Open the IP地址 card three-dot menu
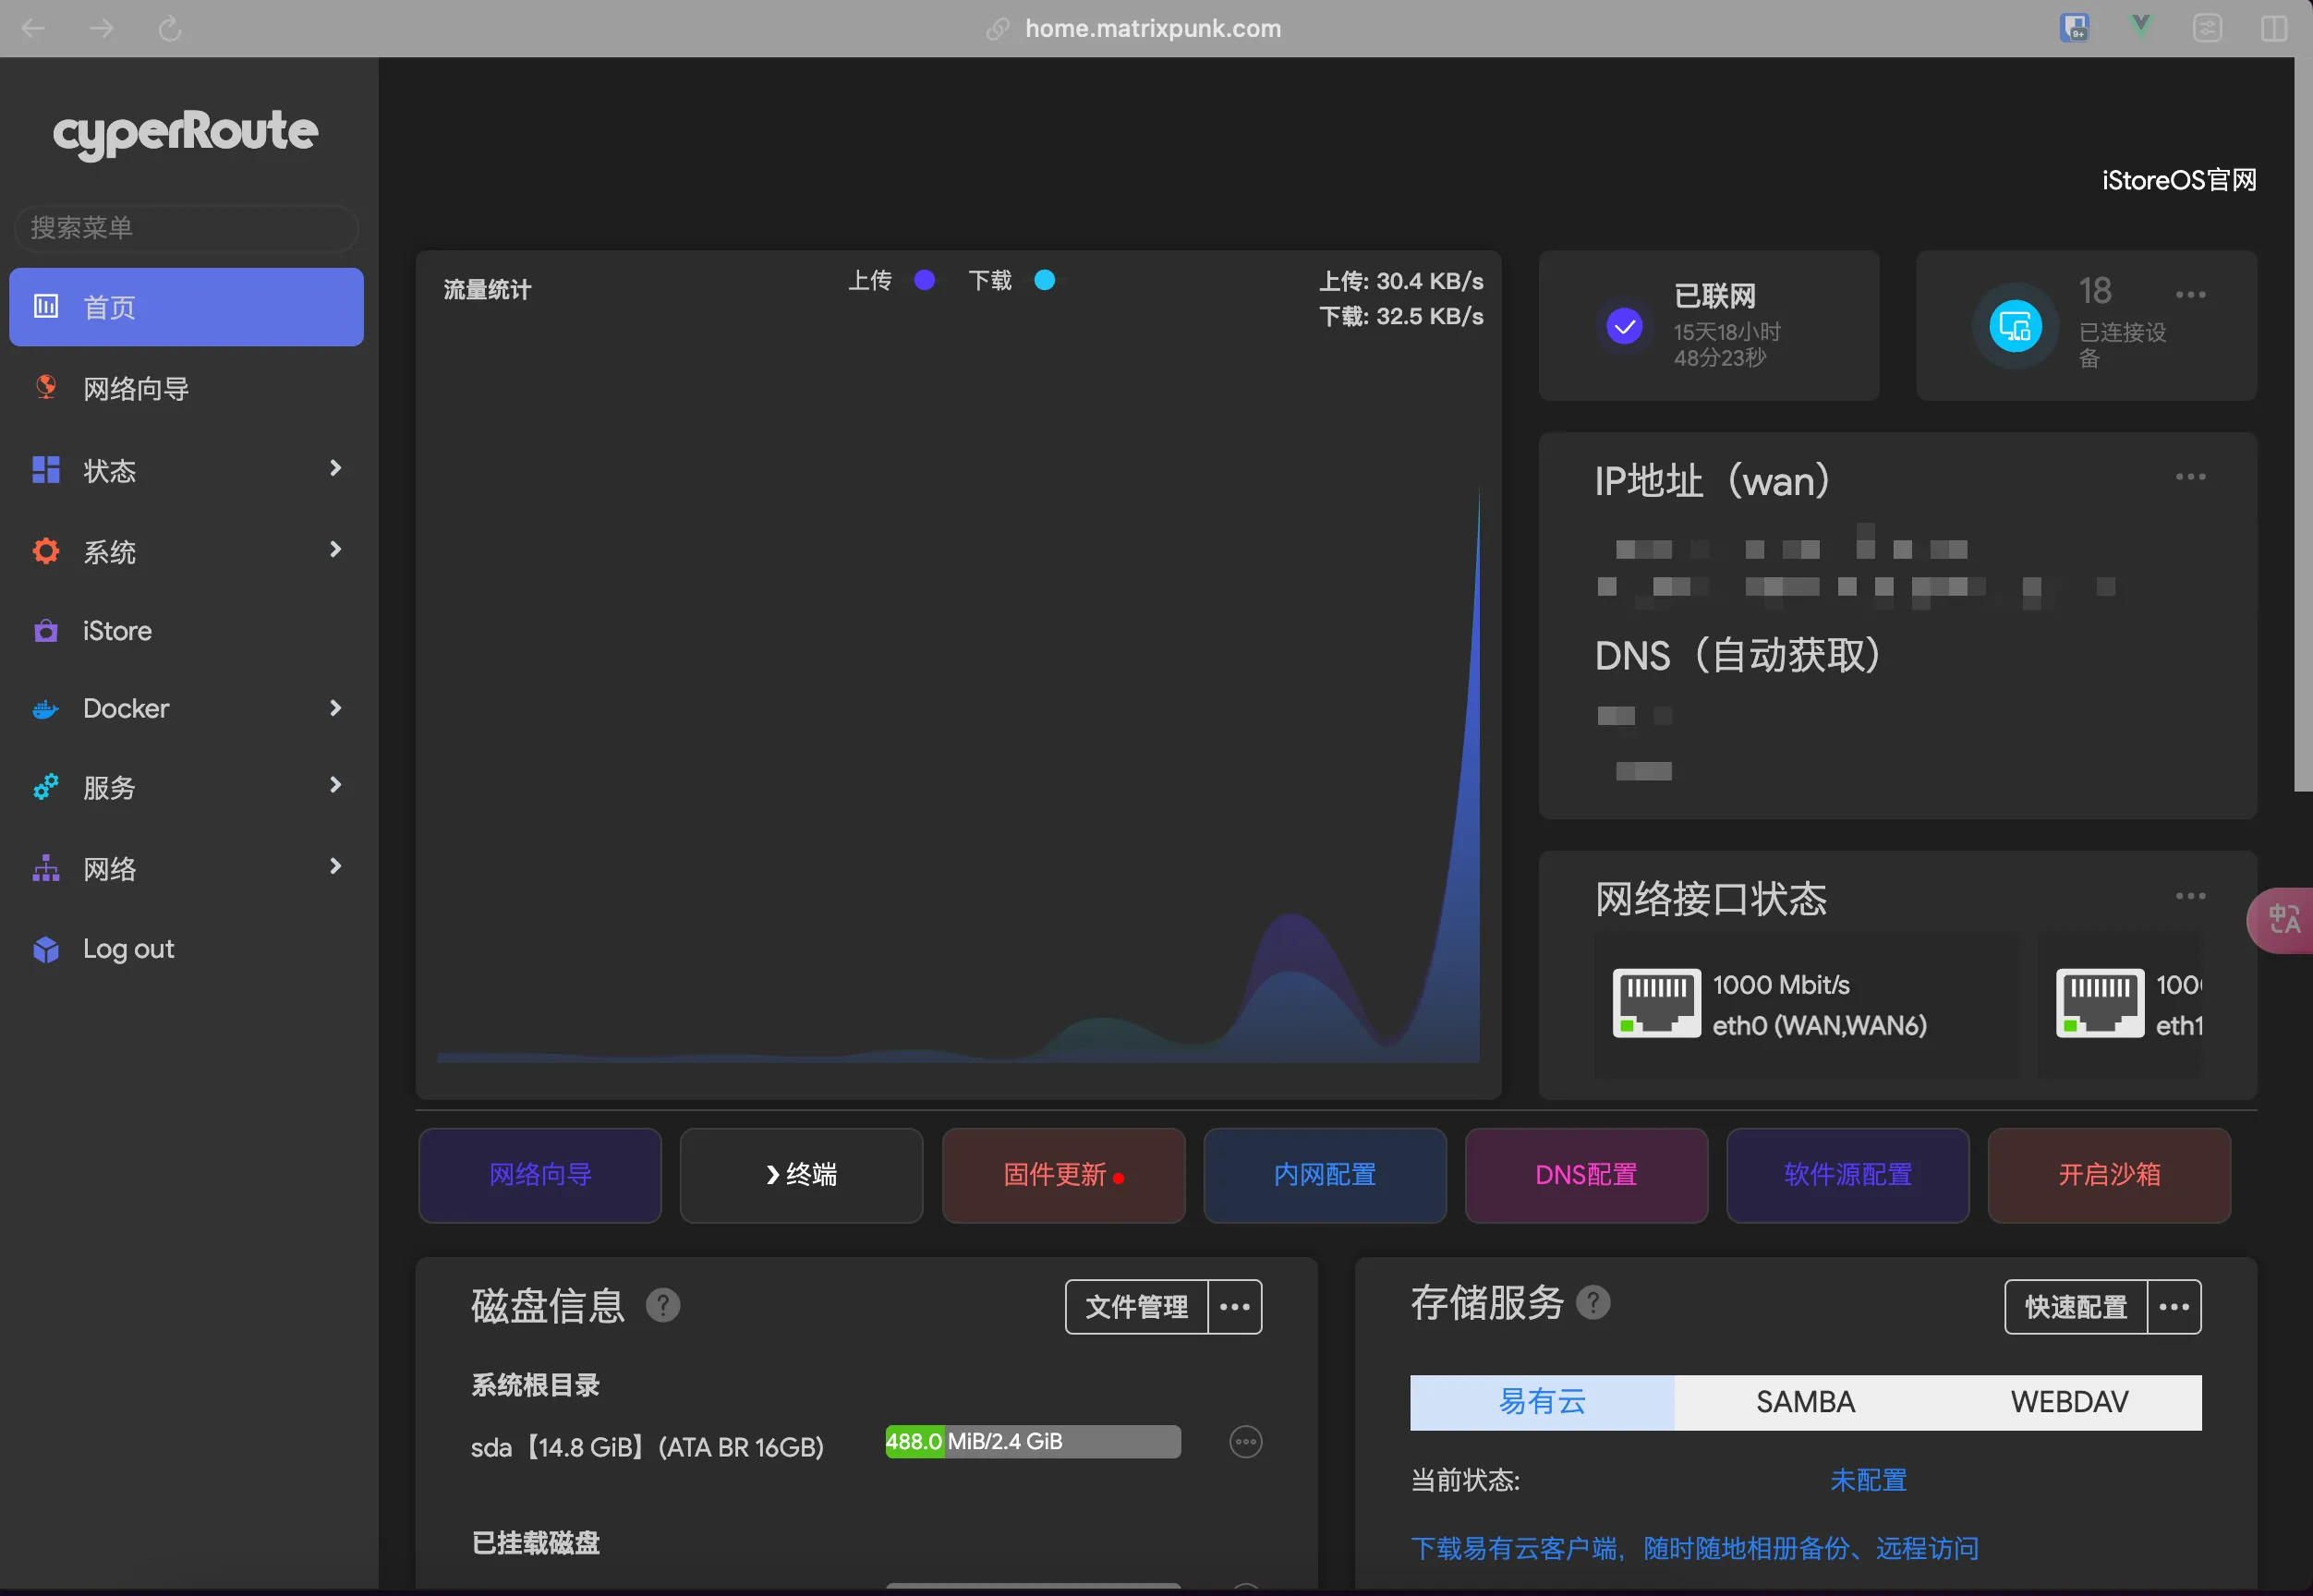 2190,477
